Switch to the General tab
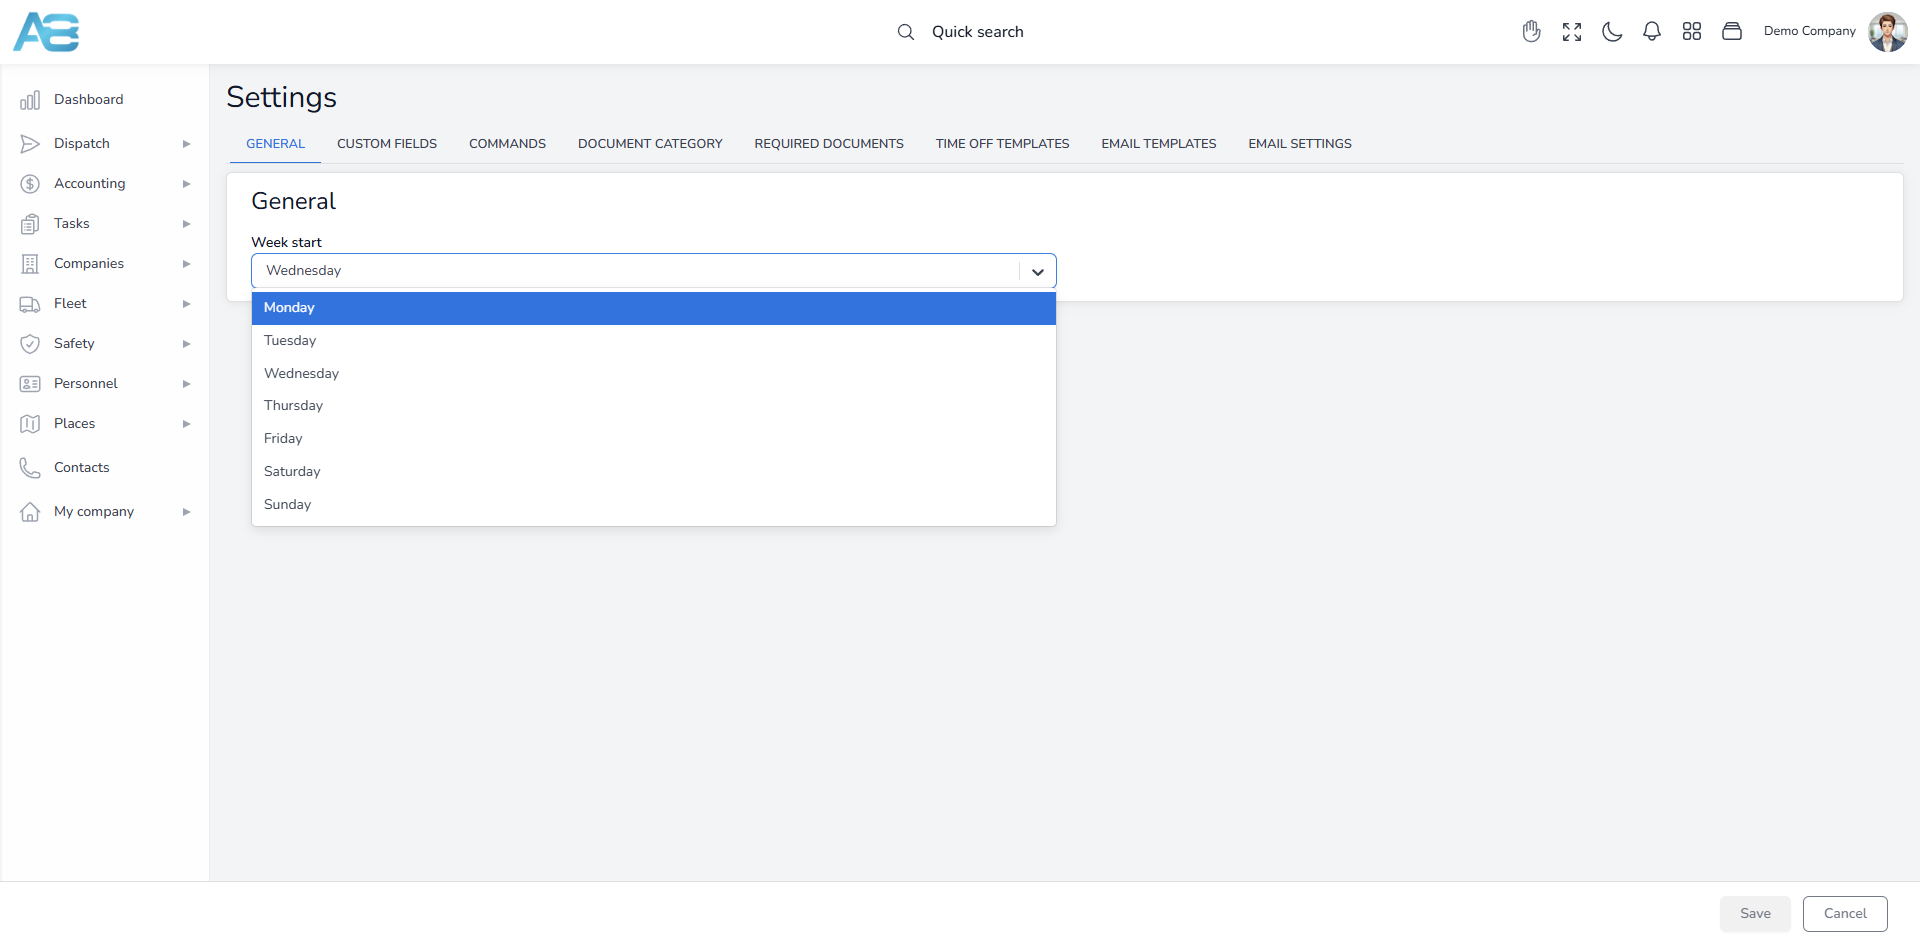Viewport: 1920px width, 945px height. tap(275, 144)
